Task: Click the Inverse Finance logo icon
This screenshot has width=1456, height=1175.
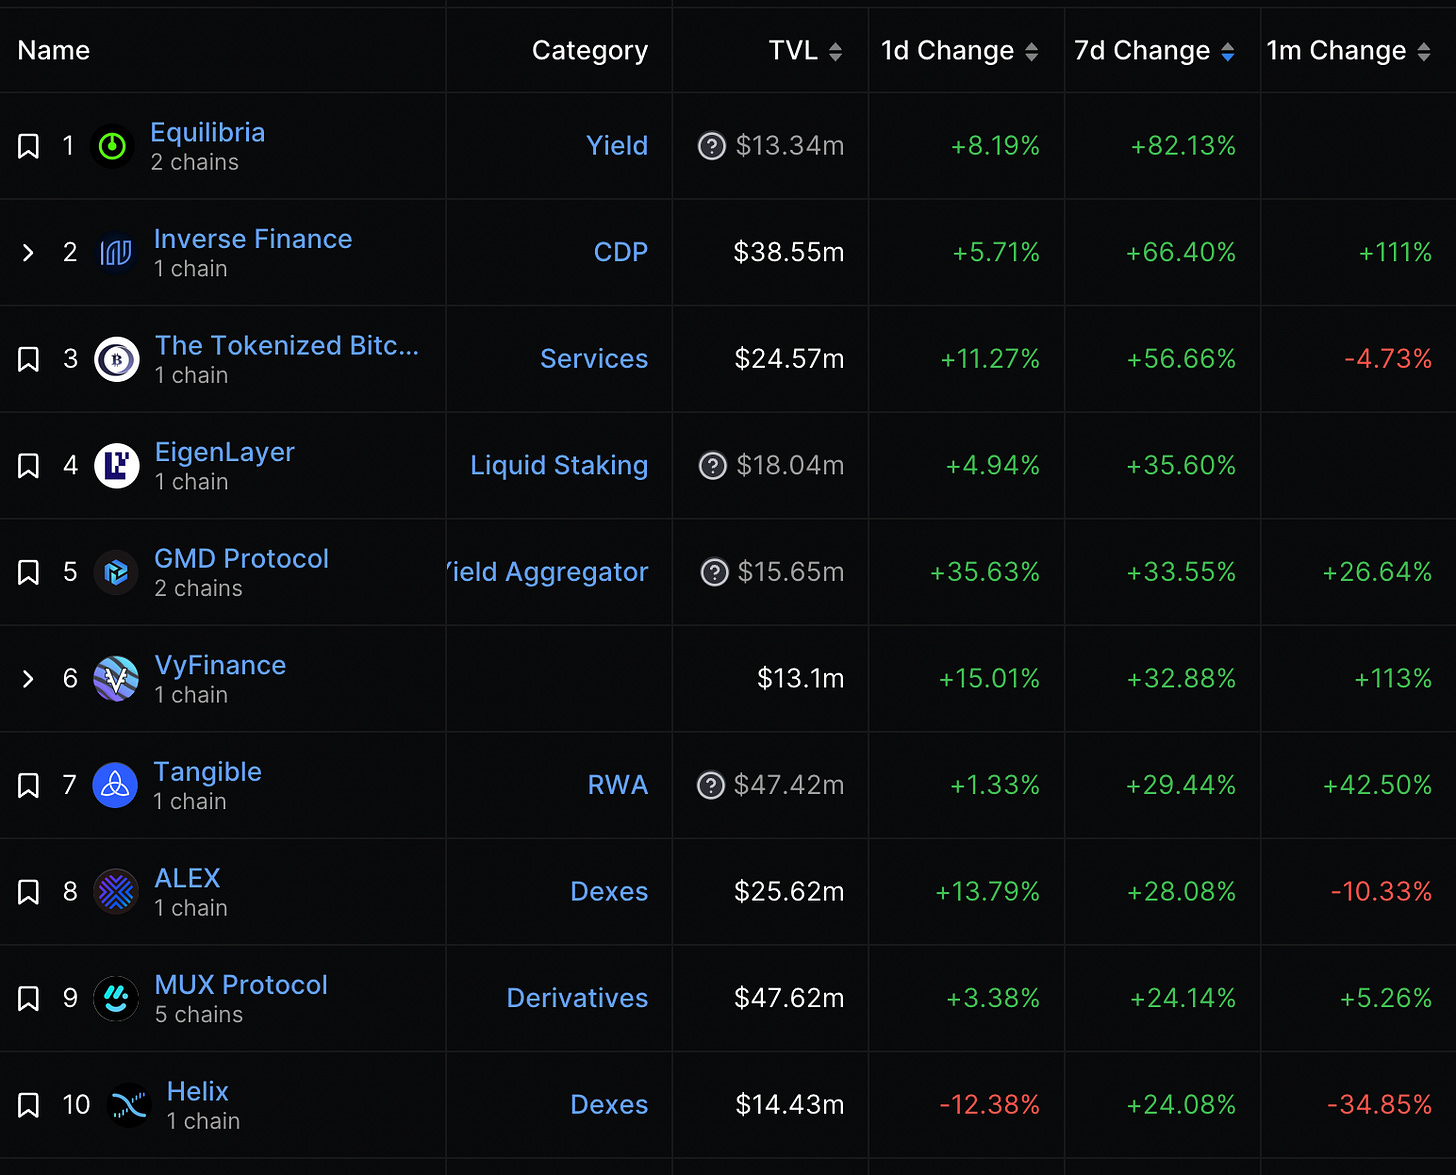Action: tap(116, 253)
